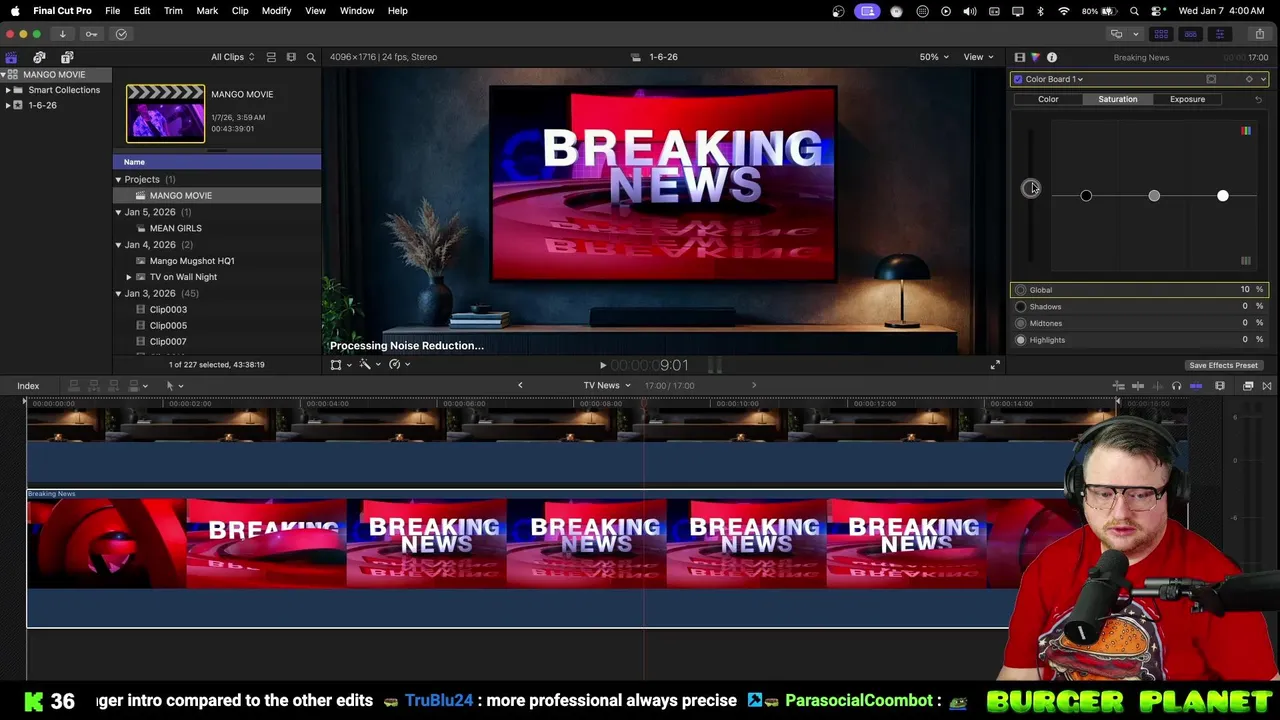Open clip appearance filmstrip icon in timeline
This screenshot has width=1280, height=720.
click(x=1220, y=386)
